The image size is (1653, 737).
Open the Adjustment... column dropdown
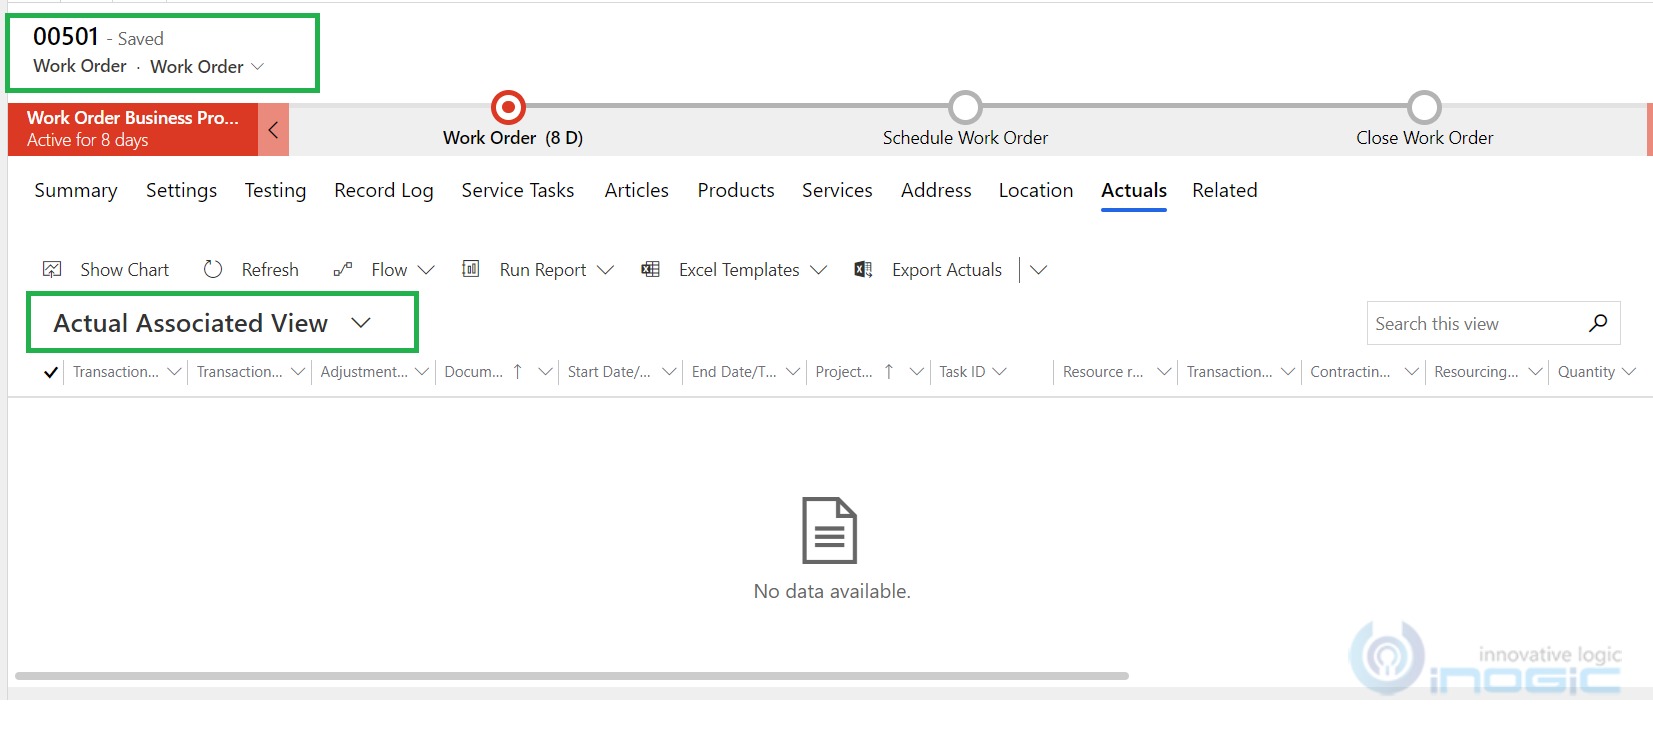tap(421, 371)
